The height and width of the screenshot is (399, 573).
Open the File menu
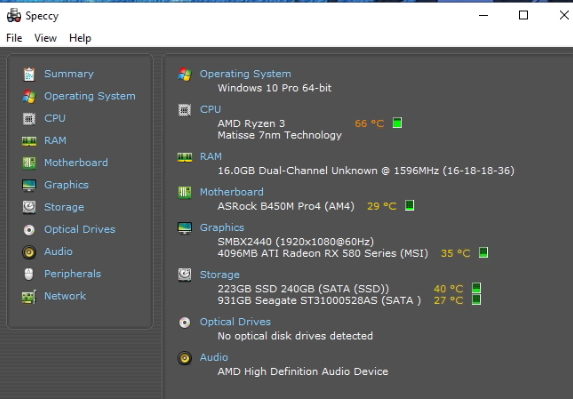14,38
